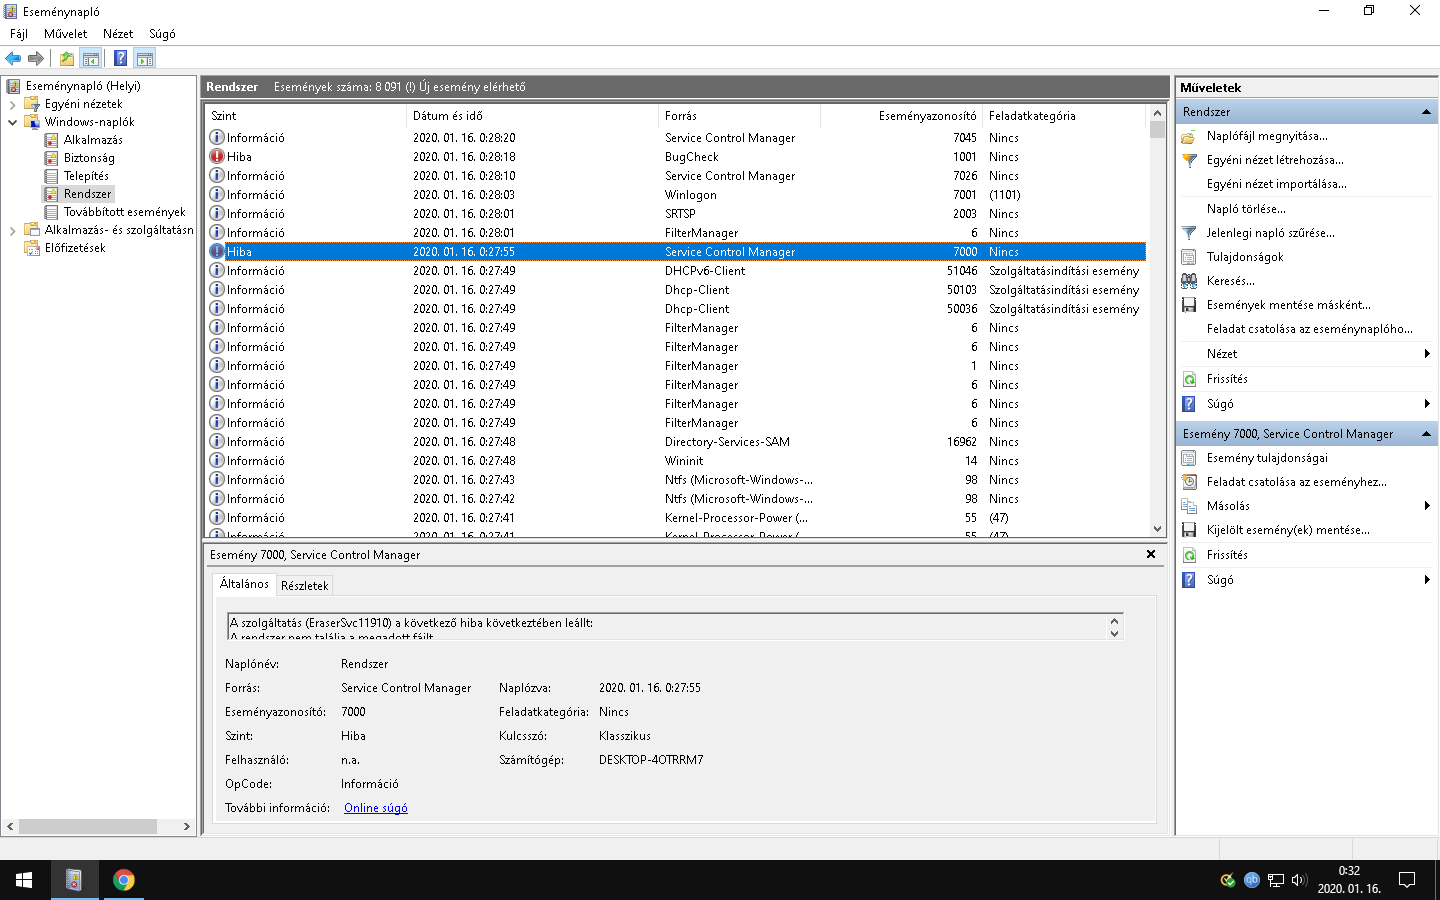
Task: Collapse the Rendszer actions section header
Action: (x=1426, y=112)
